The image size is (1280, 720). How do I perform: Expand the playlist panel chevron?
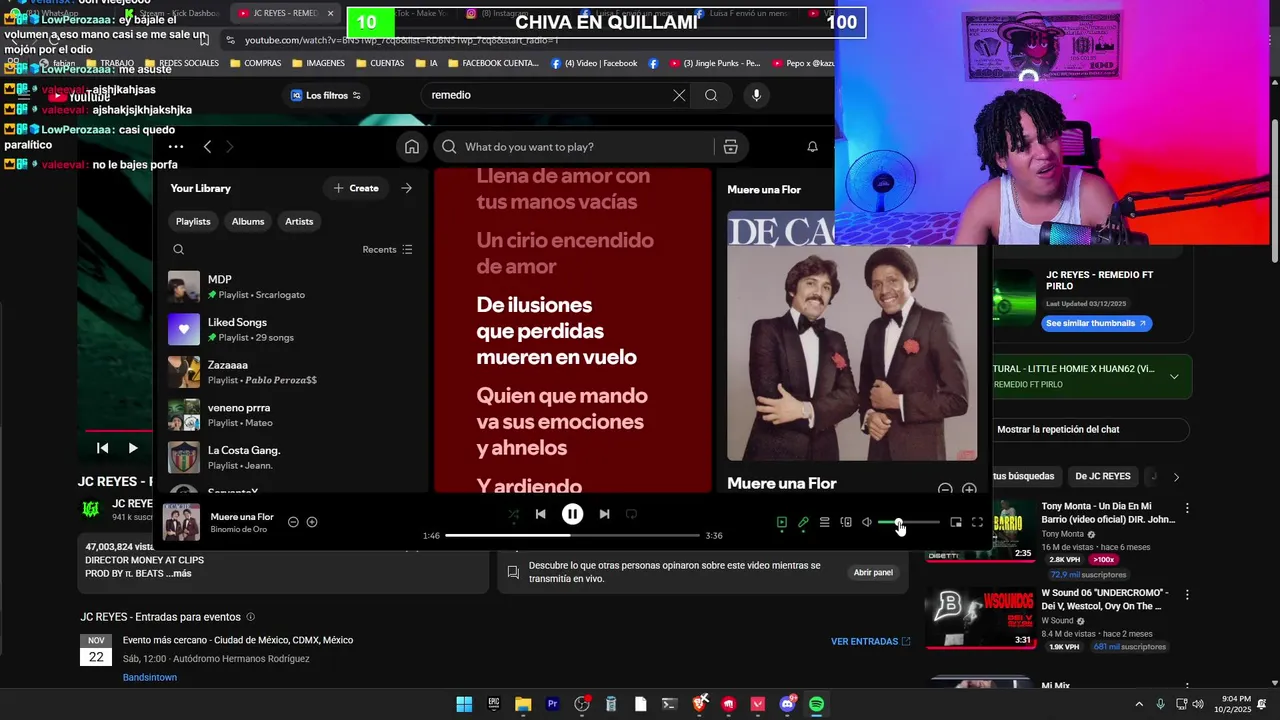[x=1174, y=377]
